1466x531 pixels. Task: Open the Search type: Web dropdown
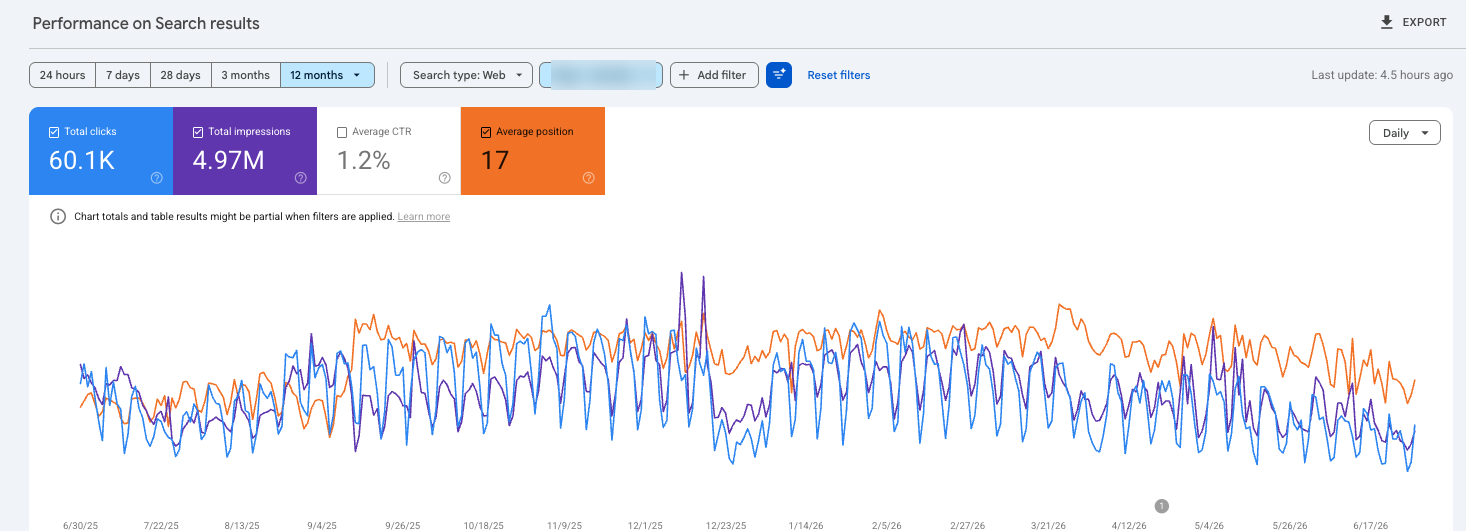(467, 75)
